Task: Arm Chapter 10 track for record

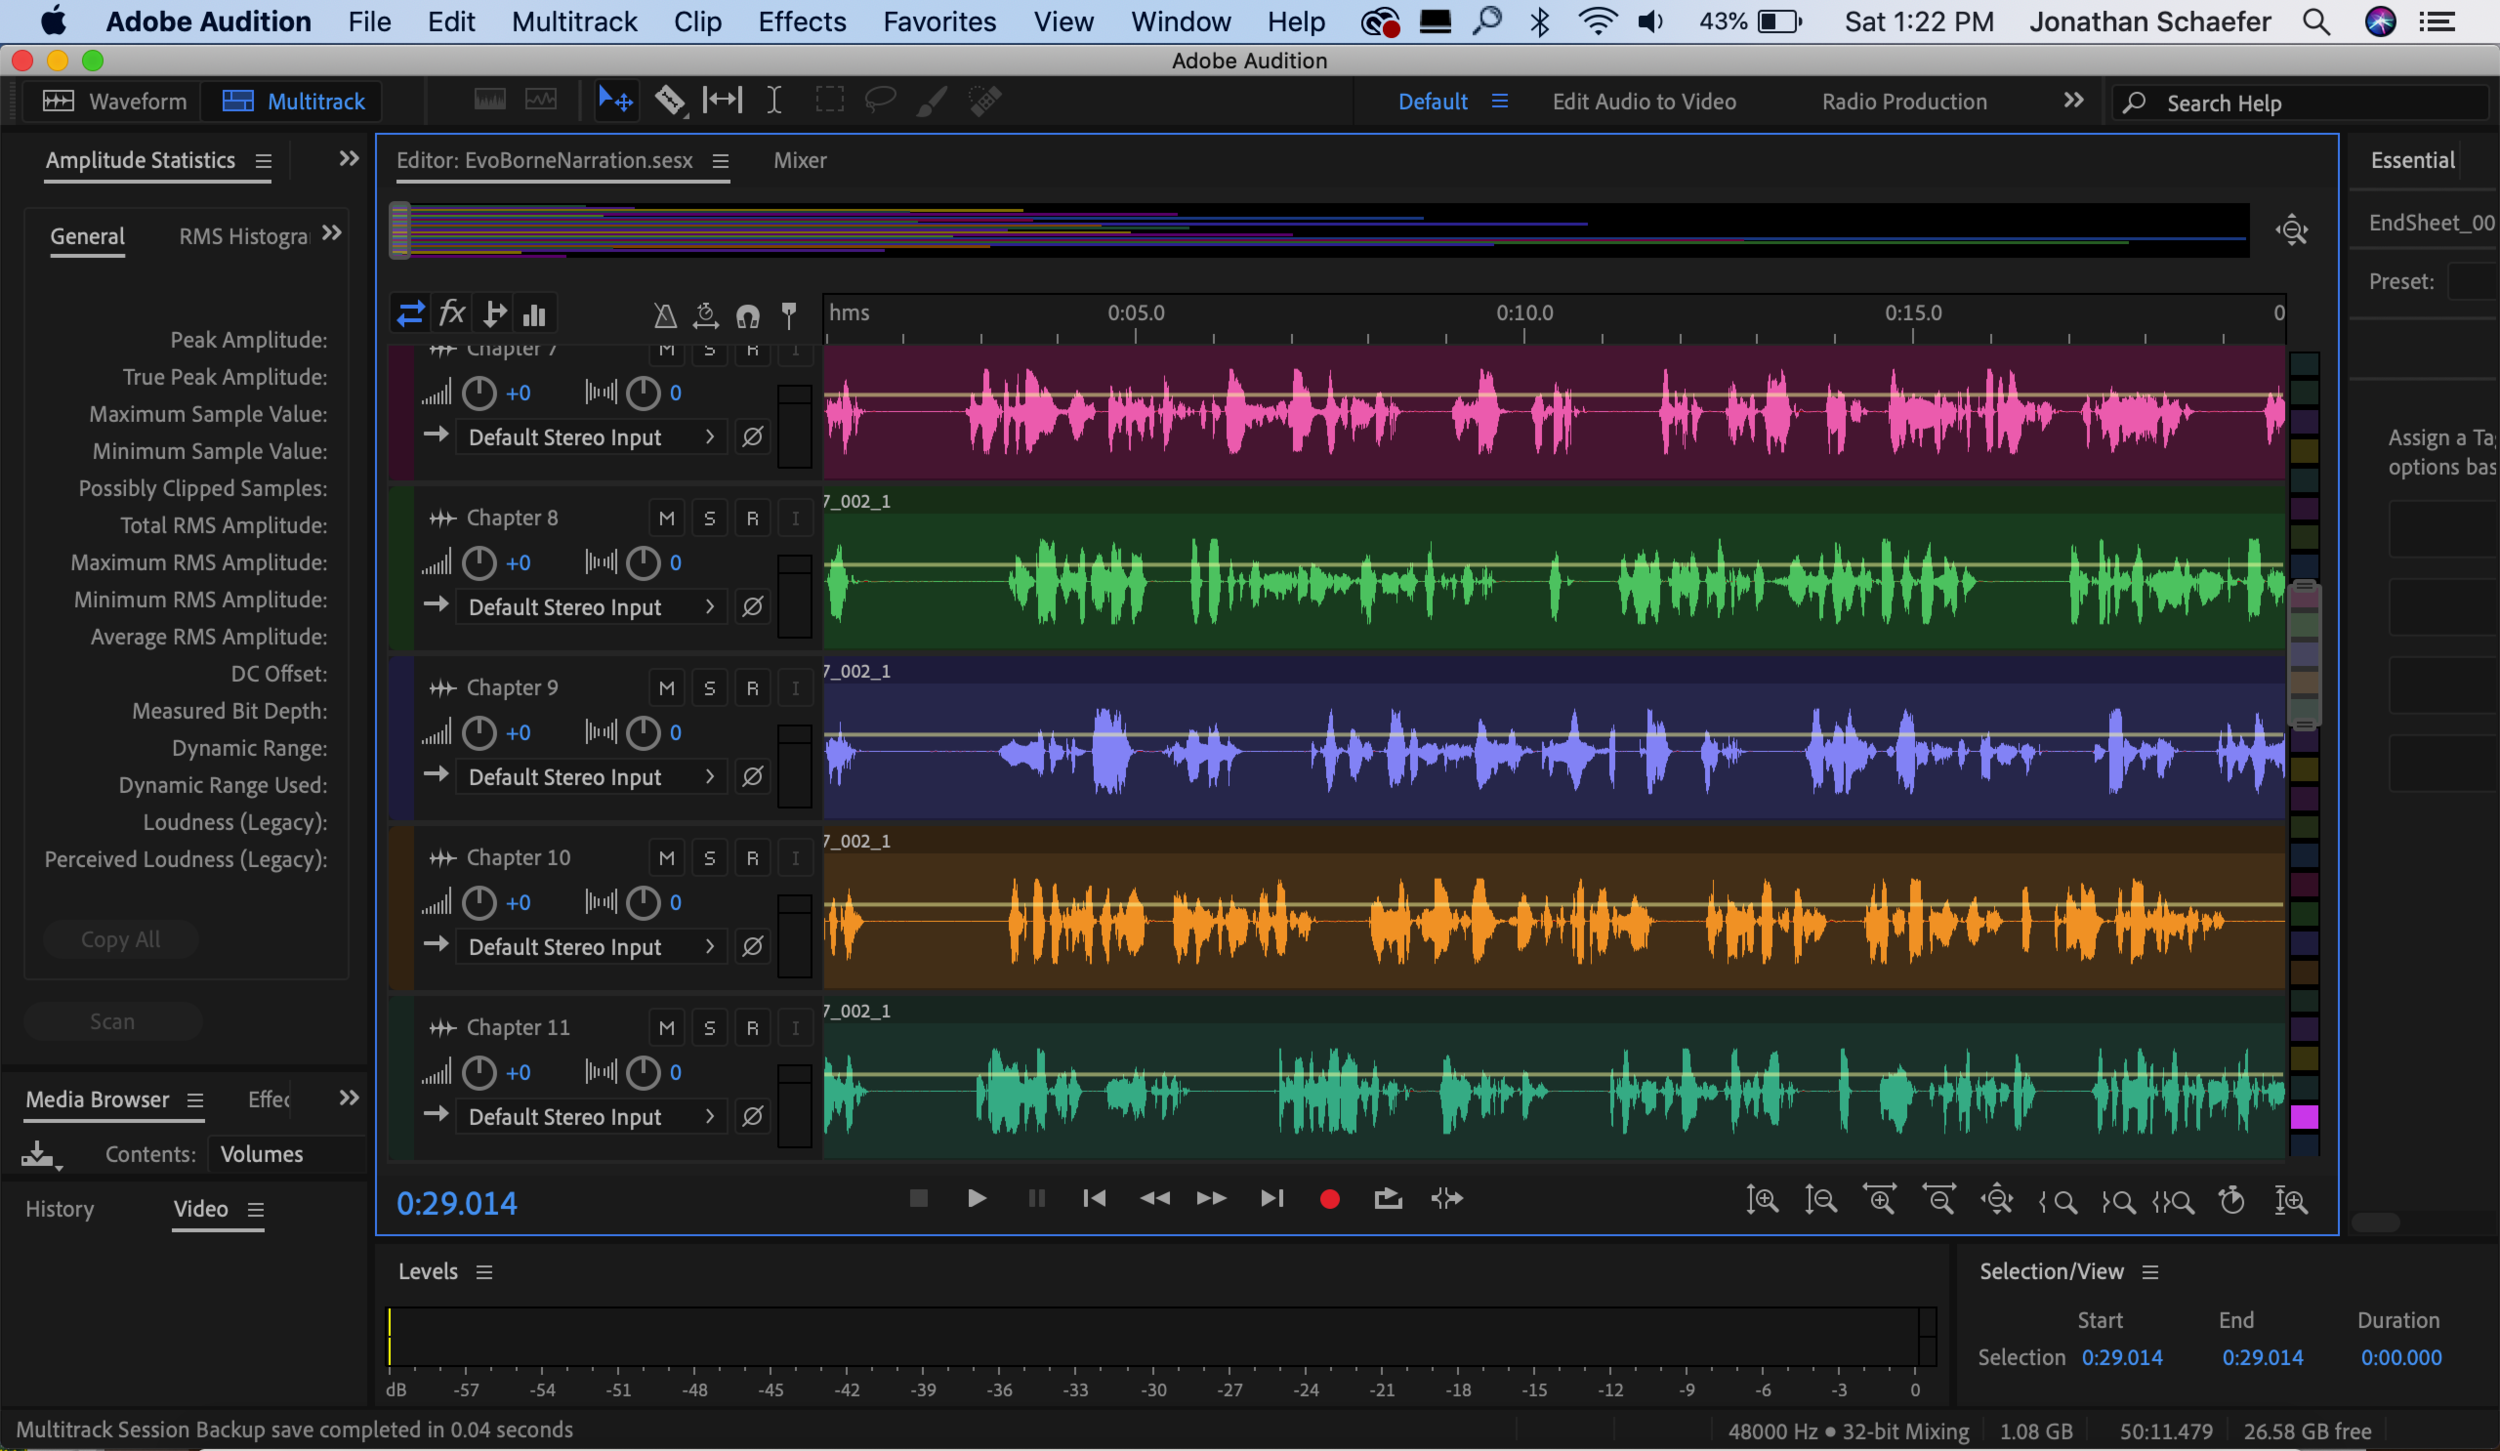Action: pyautogui.click(x=753, y=858)
